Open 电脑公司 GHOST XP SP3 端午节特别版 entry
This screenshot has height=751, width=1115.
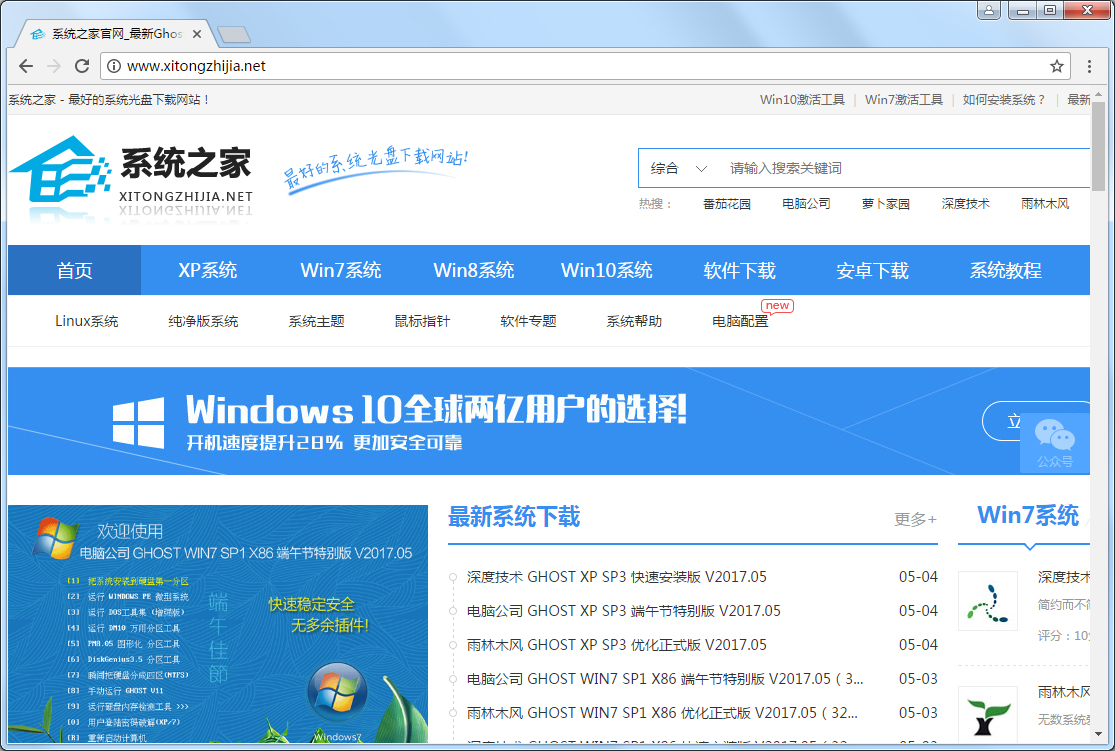(624, 611)
